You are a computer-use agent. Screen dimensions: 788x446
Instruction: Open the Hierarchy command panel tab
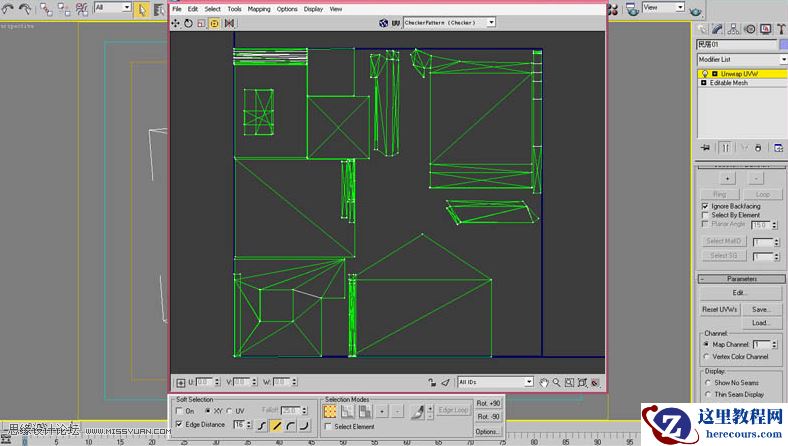(733, 29)
